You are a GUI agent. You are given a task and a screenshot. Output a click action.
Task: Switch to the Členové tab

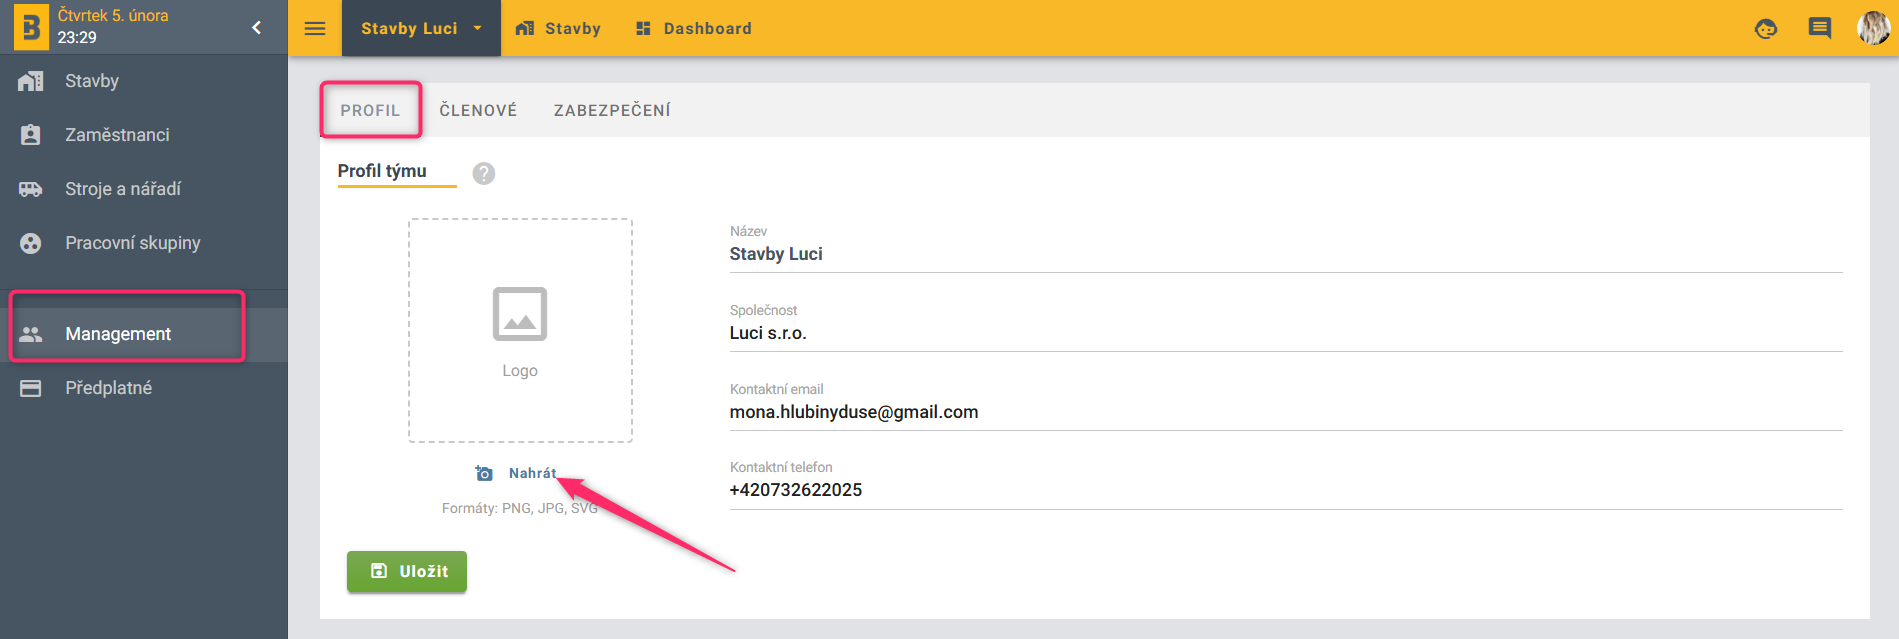(478, 110)
